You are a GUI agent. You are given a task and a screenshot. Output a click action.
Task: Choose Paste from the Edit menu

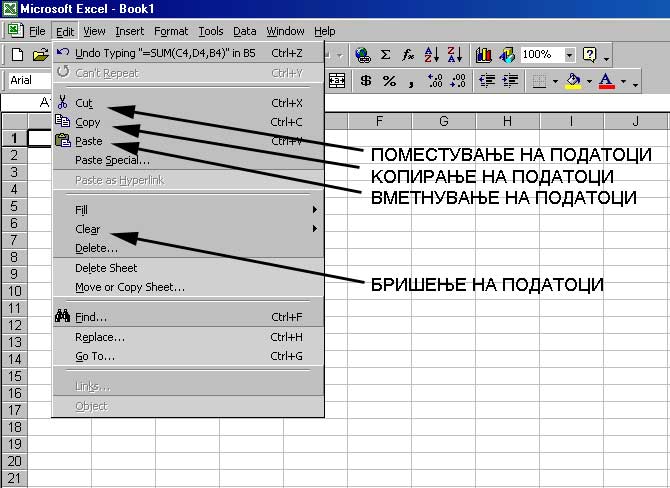[188, 141]
